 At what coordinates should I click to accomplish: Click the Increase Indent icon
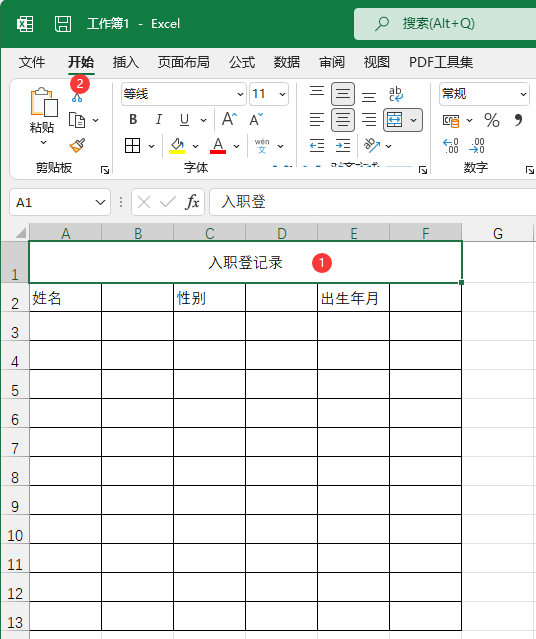[x=343, y=145]
